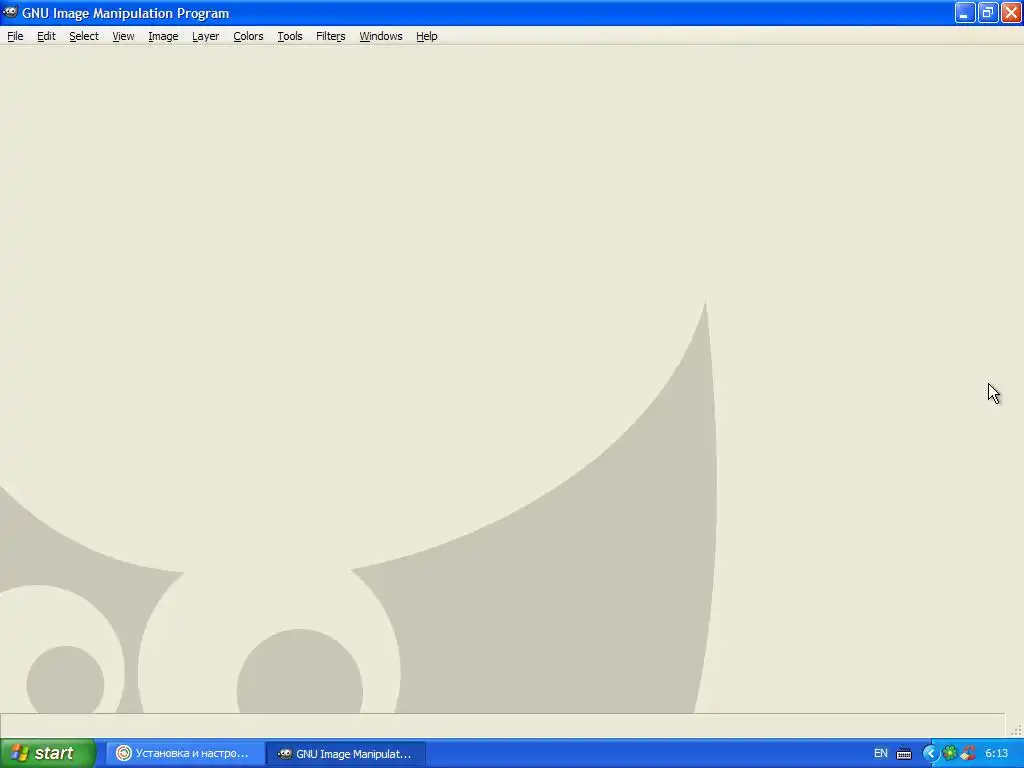Close the GIMP window
The height and width of the screenshot is (768, 1024).
coord(1011,13)
